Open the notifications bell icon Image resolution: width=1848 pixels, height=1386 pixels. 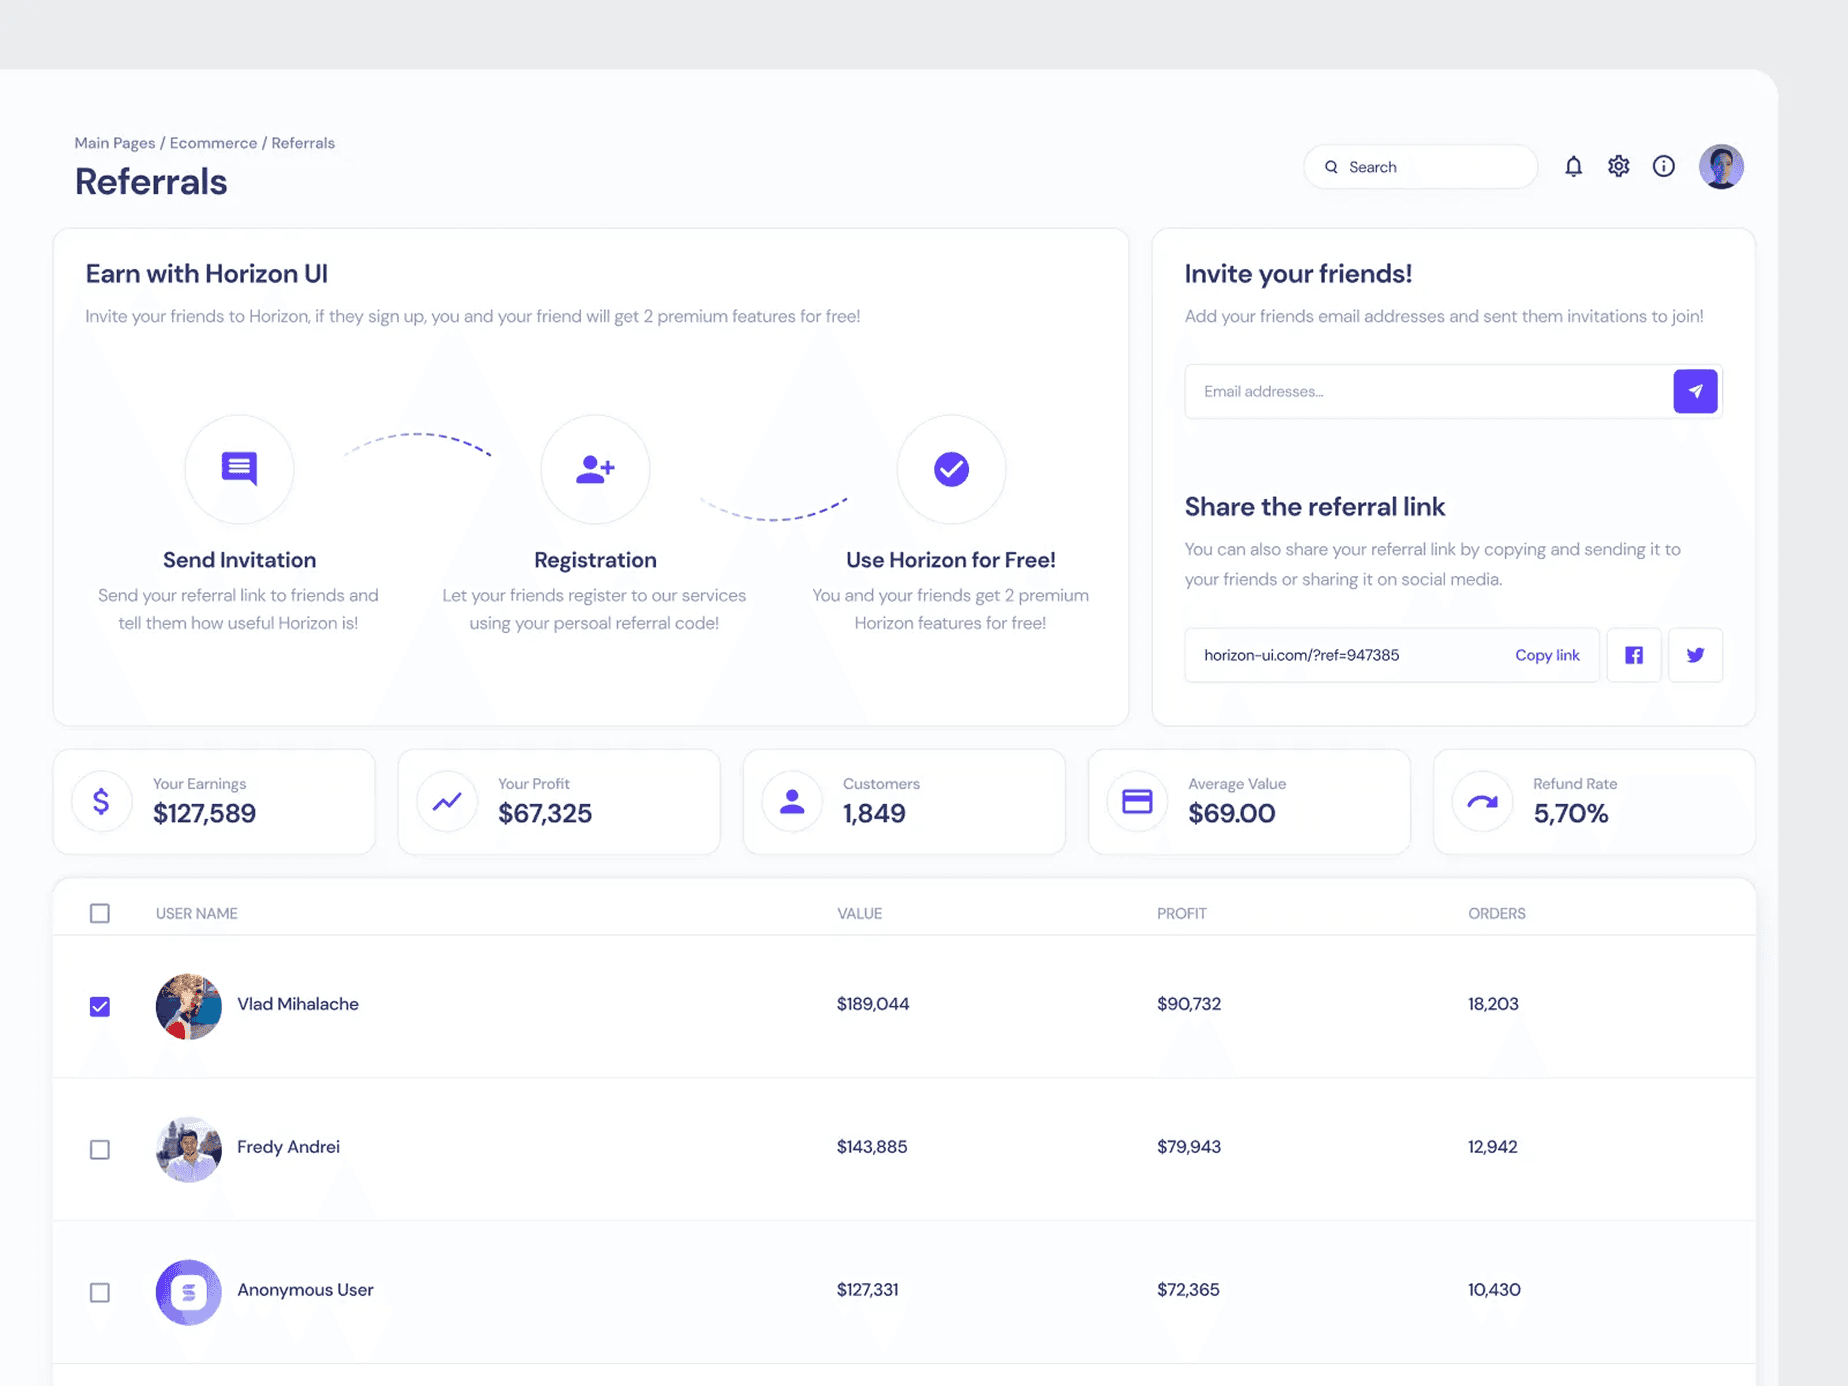(1573, 166)
